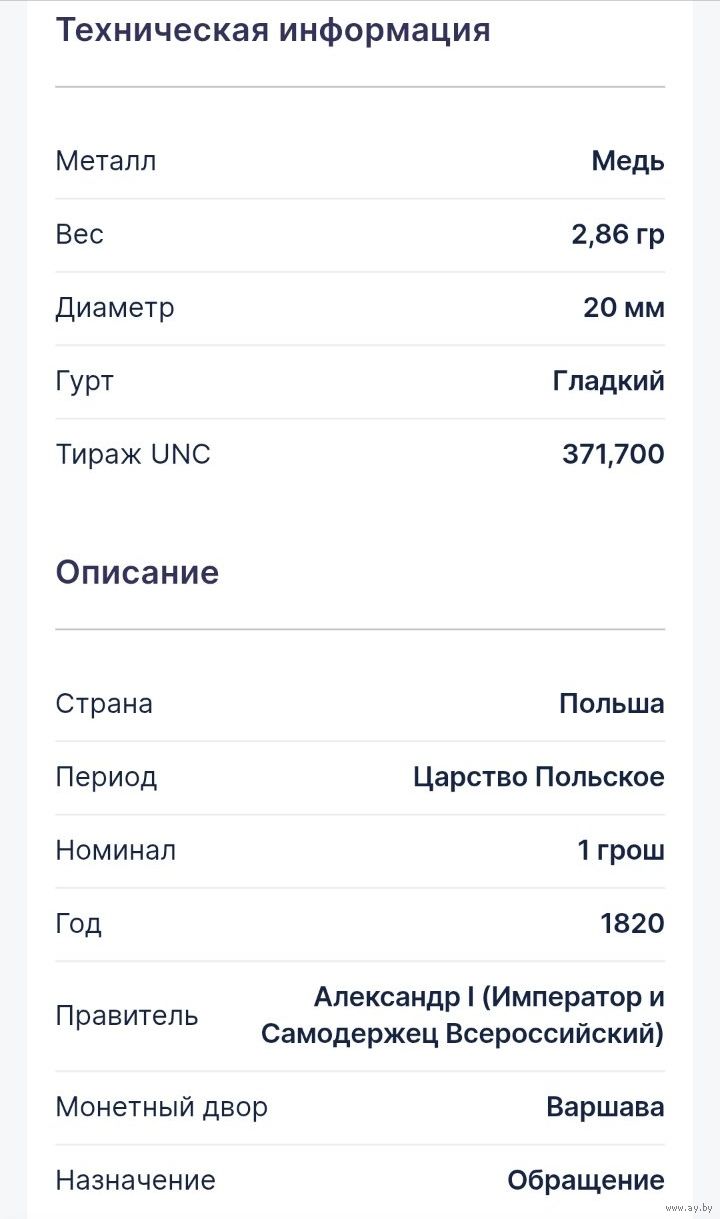Click the "Техническая информация" section heading
This screenshot has width=720, height=1219.
pos(272,31)
